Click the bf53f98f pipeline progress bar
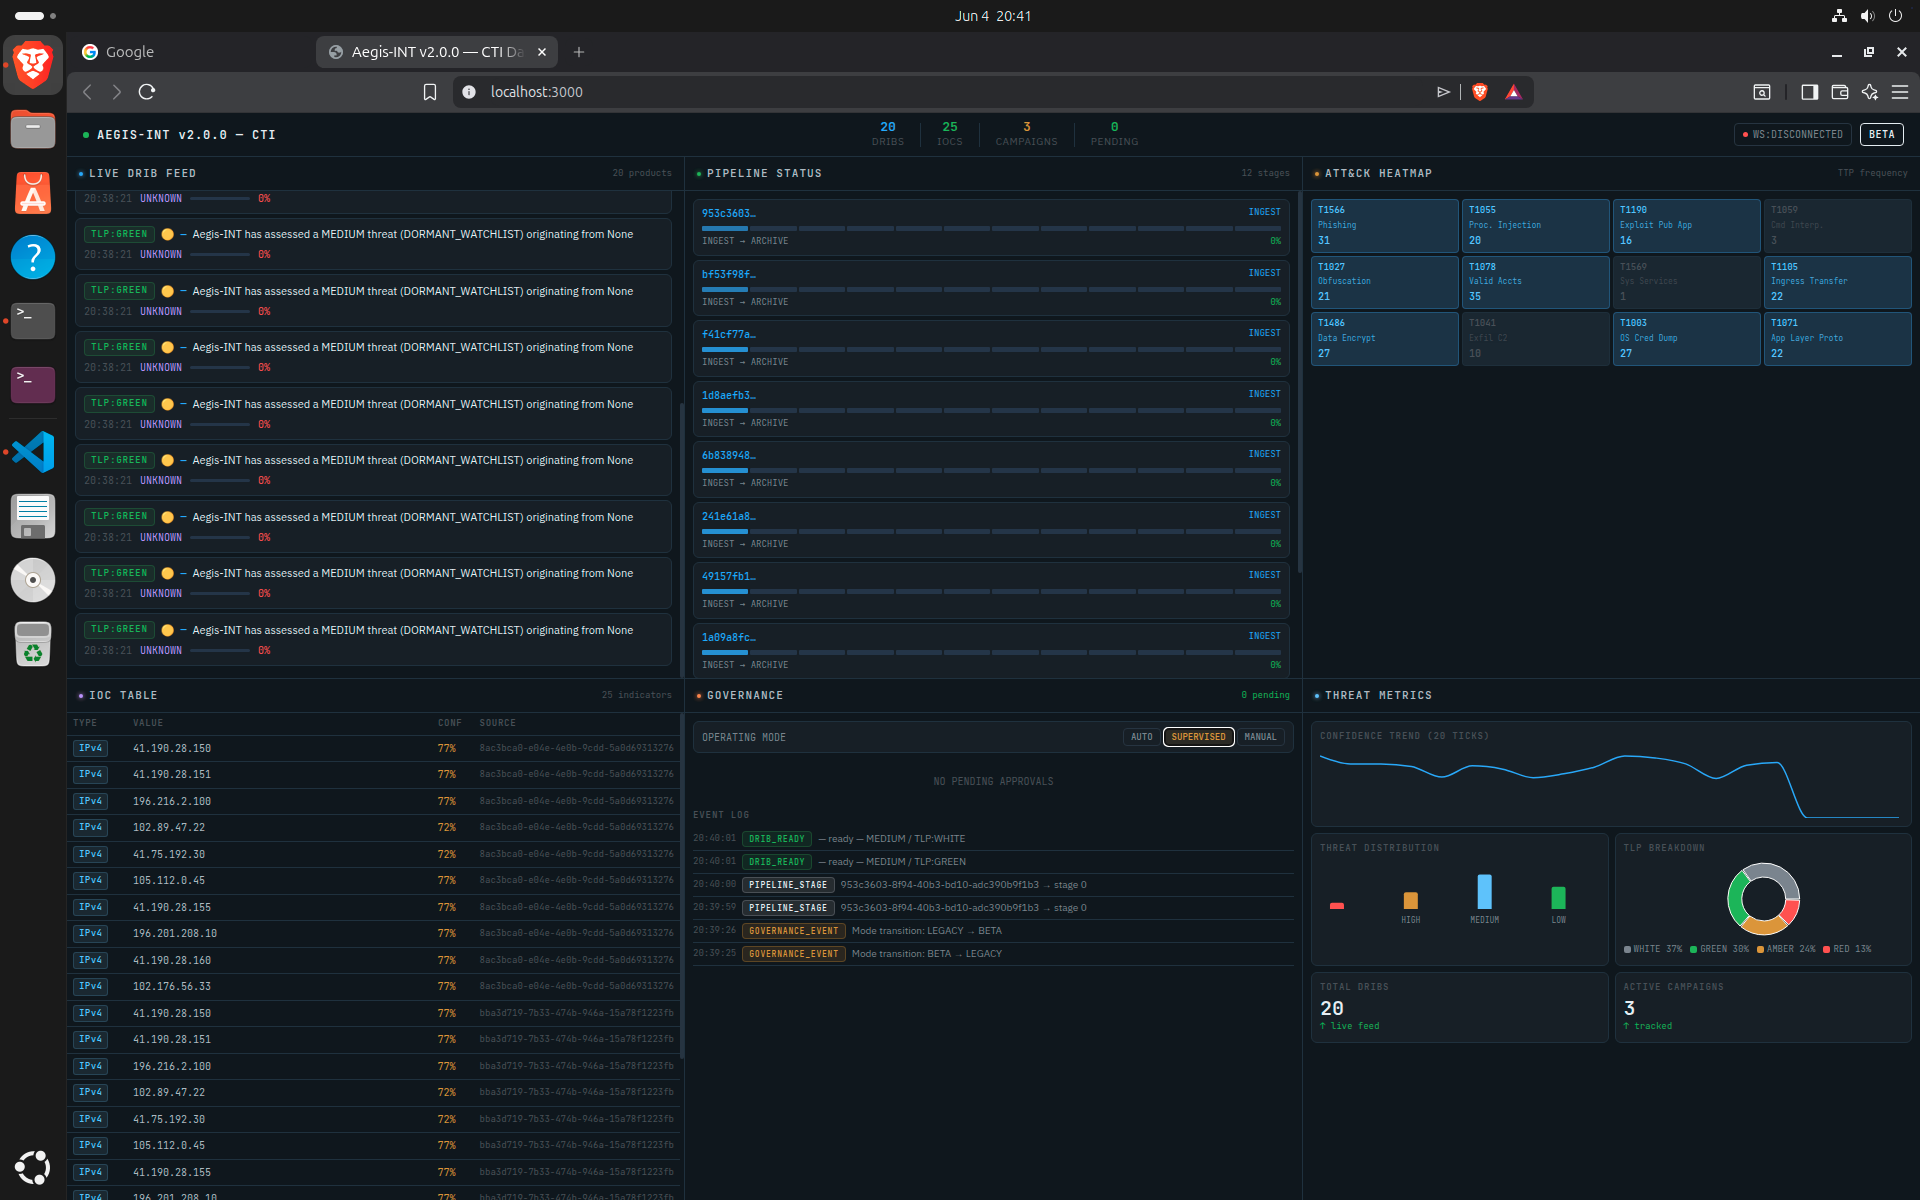Viewport: 1920px width, 1200px height. tap(991, 289)
